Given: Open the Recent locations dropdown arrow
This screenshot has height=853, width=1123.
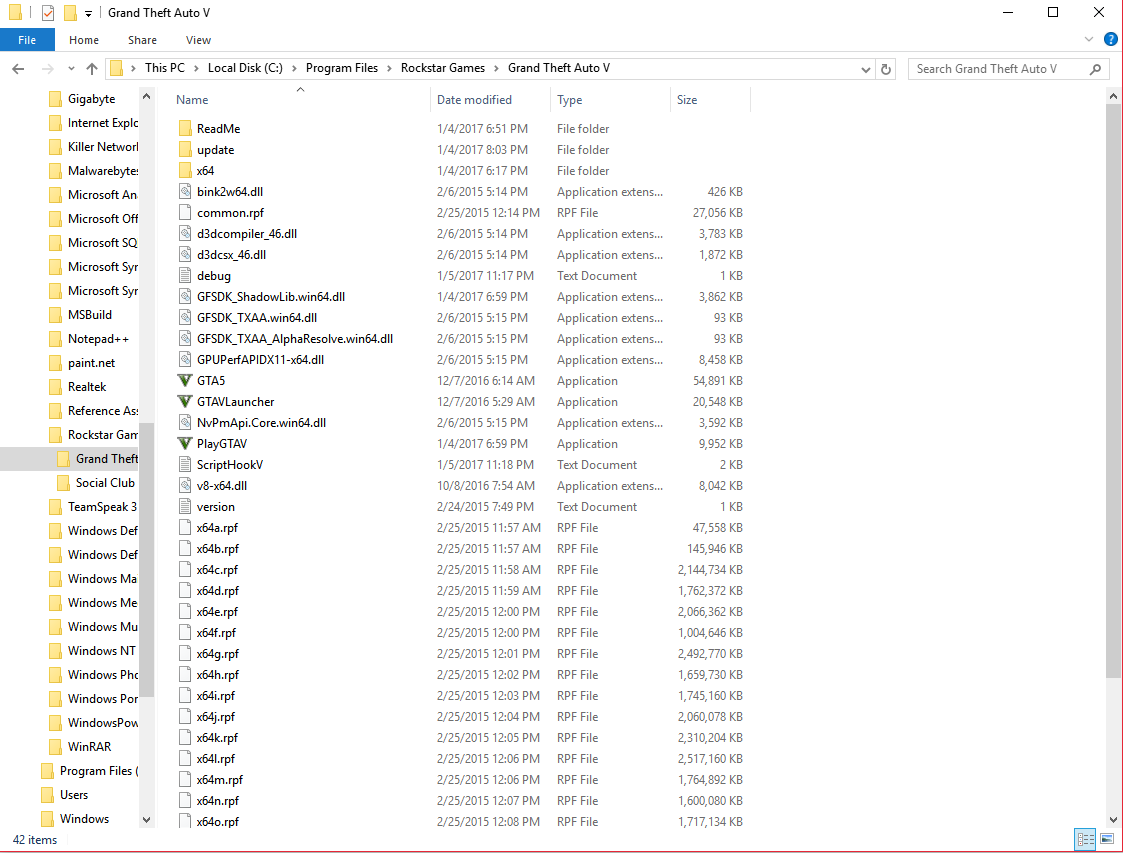Looking at the screenshot, I should (x=71, y=69).
